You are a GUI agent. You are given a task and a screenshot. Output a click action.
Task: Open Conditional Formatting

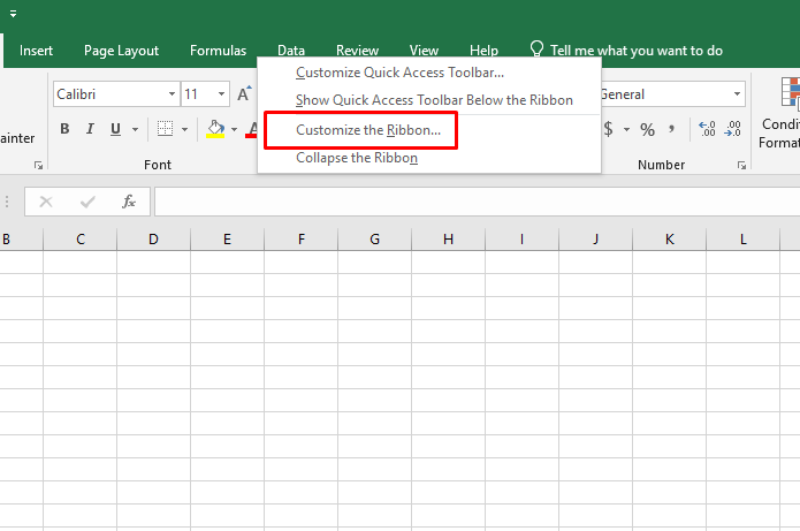click(x=780, y=114)
